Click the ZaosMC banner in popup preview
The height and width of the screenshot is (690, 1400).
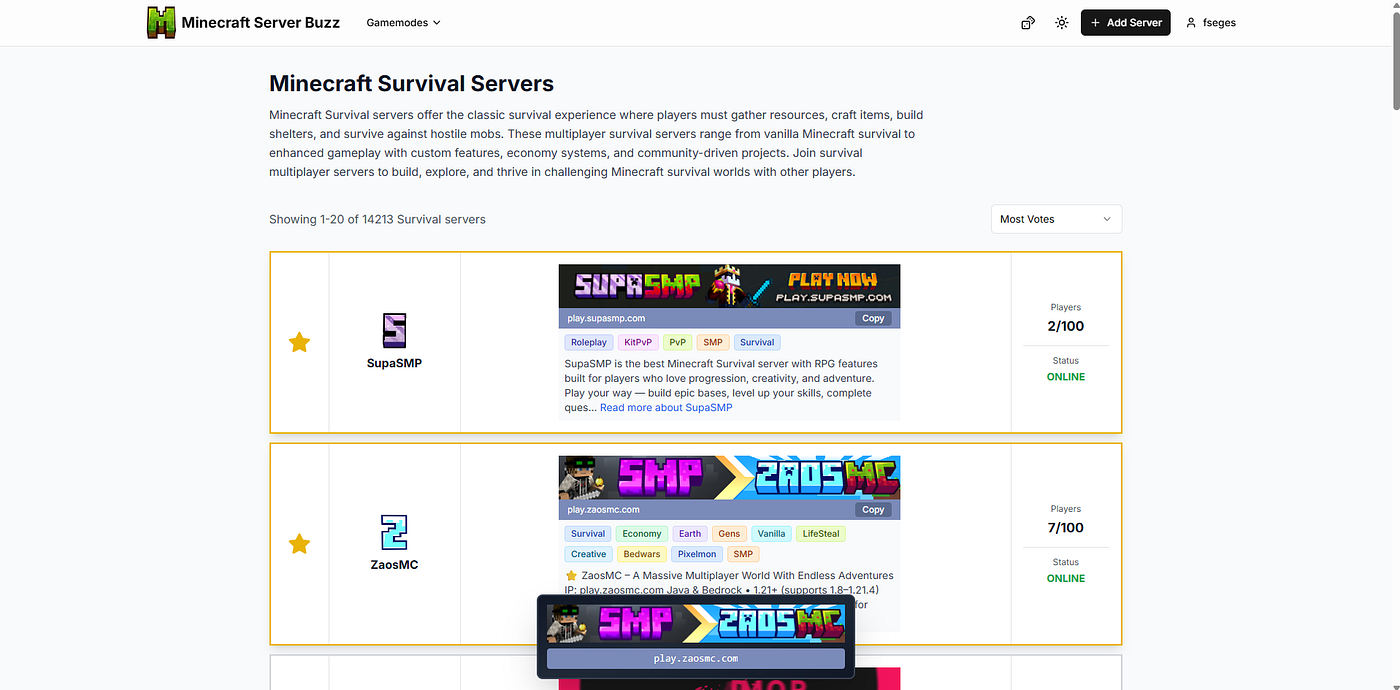(696, 623)
